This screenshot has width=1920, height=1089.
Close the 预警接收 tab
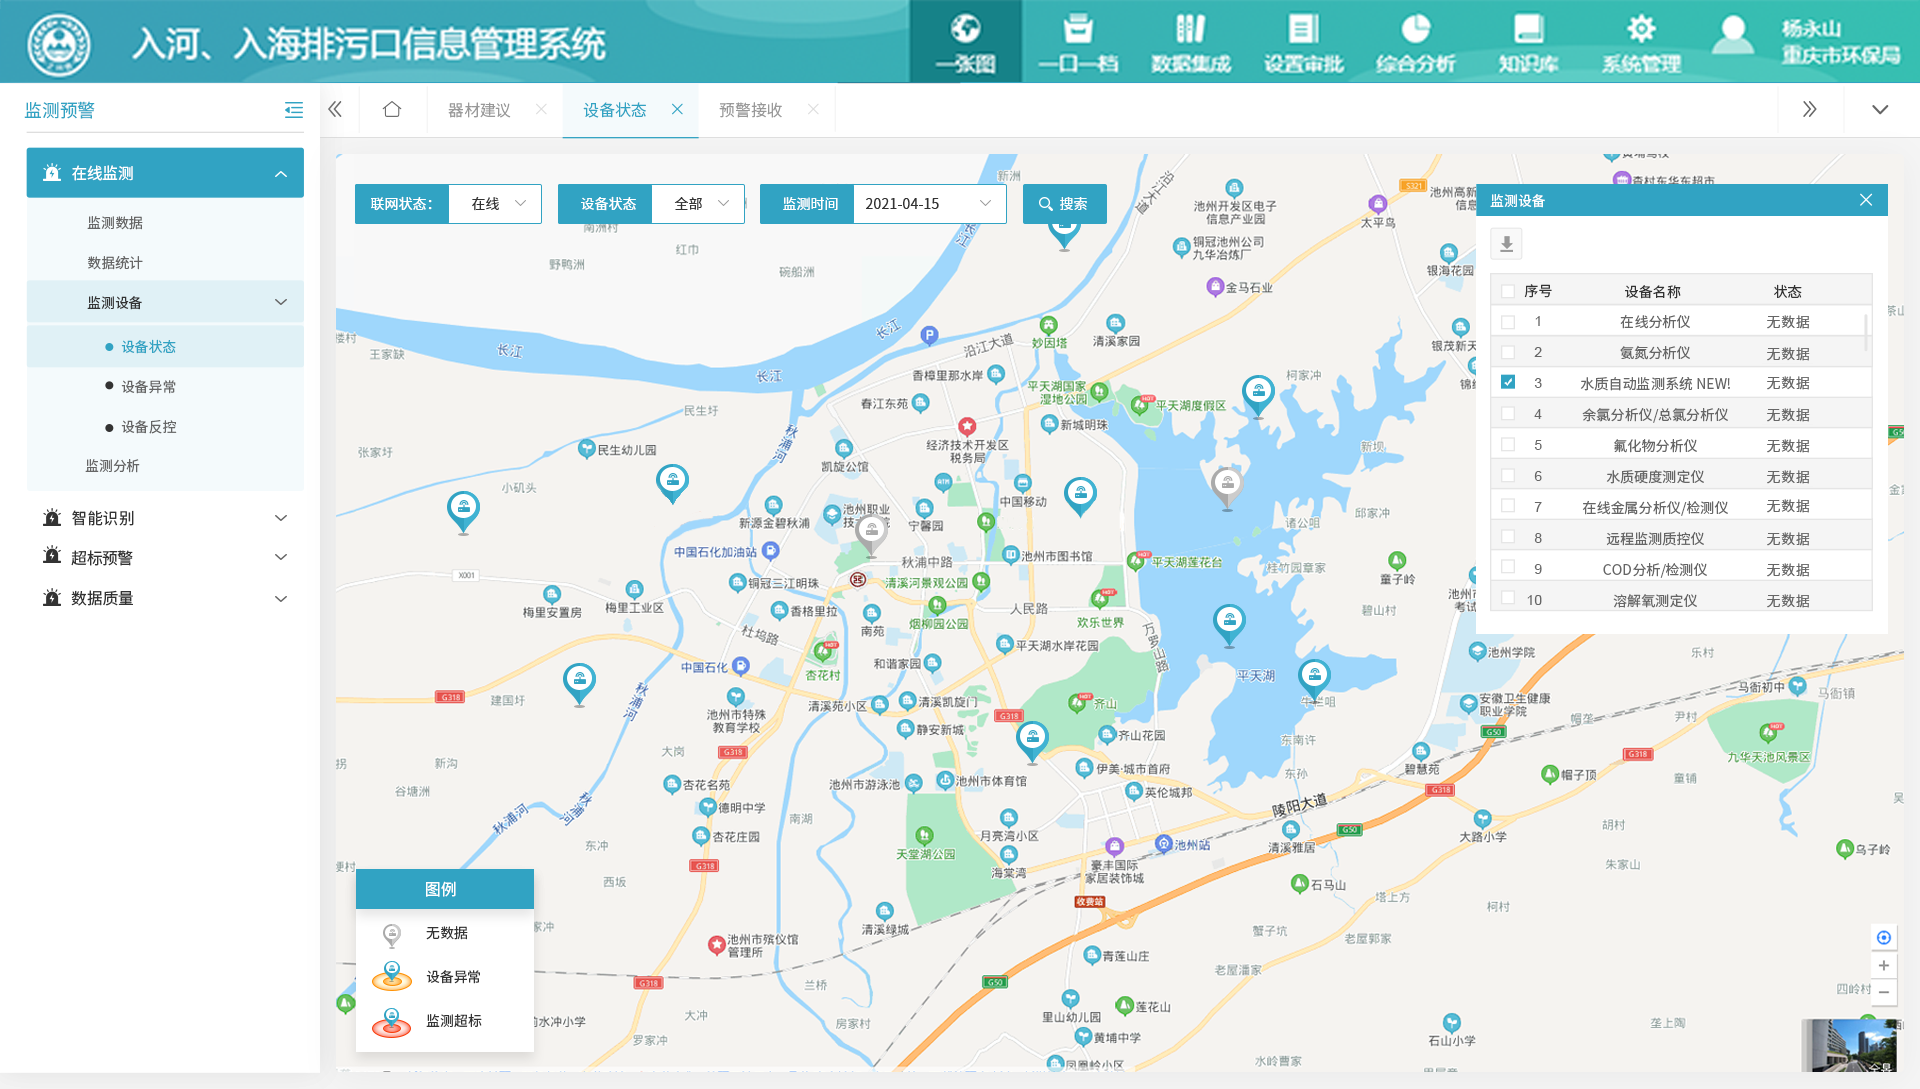(x=813, y=109)
